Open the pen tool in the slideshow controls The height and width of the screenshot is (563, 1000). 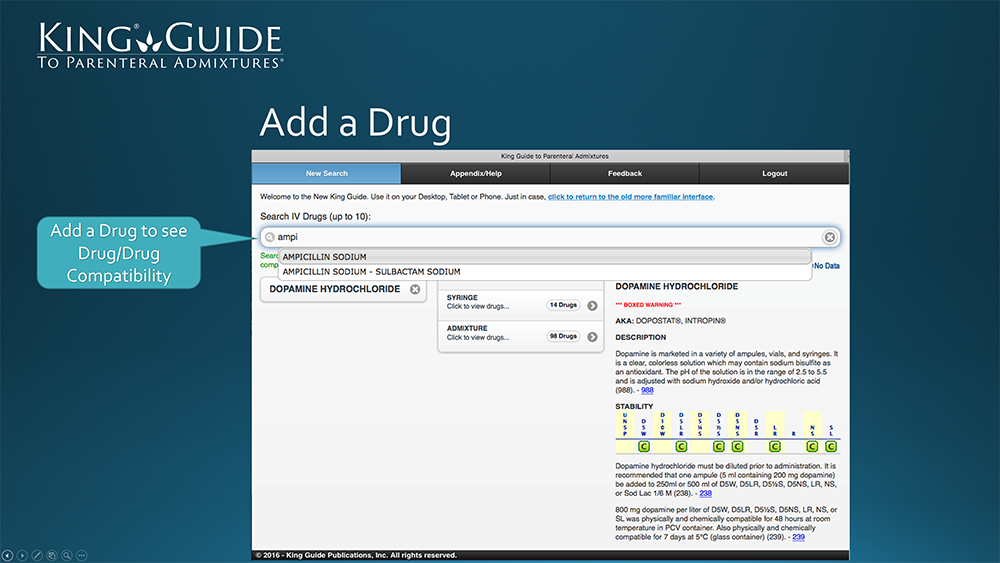click(x=37, y=555)
